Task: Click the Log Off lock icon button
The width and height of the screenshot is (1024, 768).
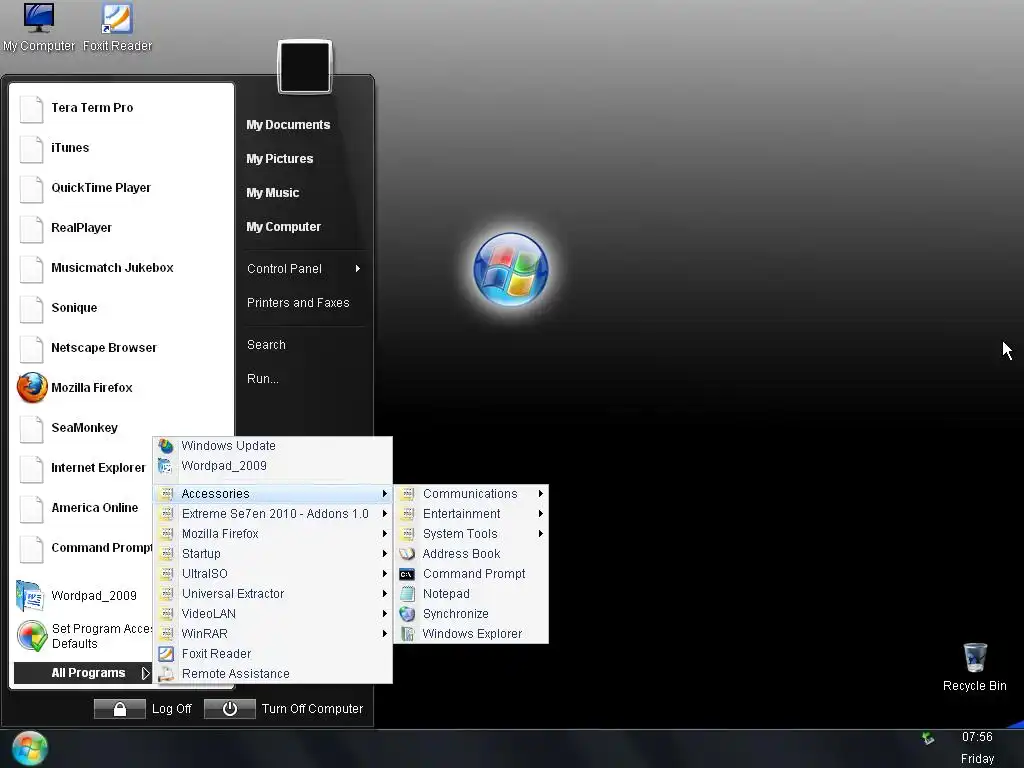Action: pos(120,709)
